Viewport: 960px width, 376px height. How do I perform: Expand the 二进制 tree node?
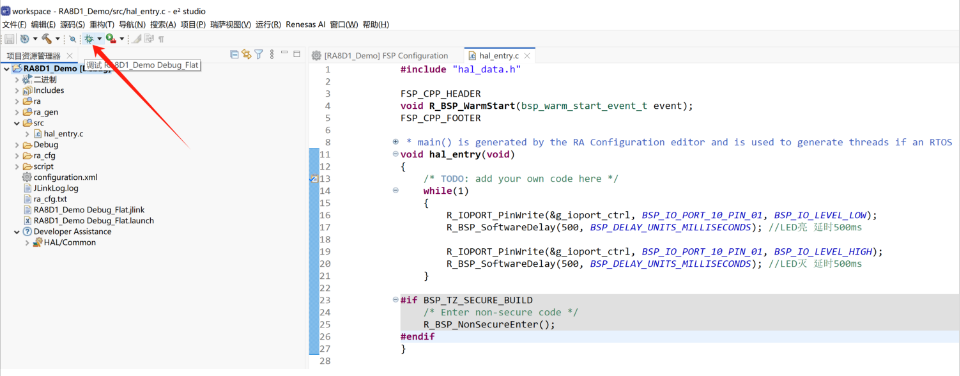[x=17, y=80]
